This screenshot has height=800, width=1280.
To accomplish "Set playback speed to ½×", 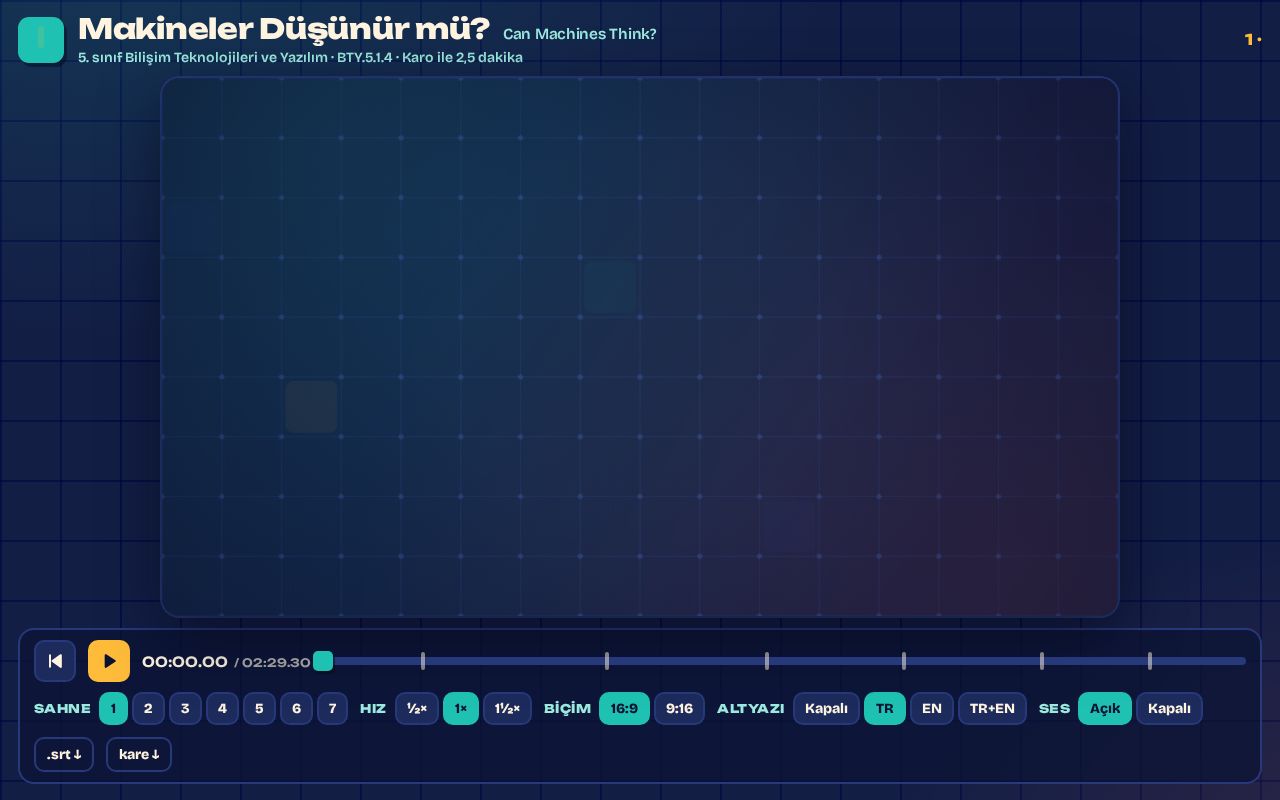I will click(417, 708).
